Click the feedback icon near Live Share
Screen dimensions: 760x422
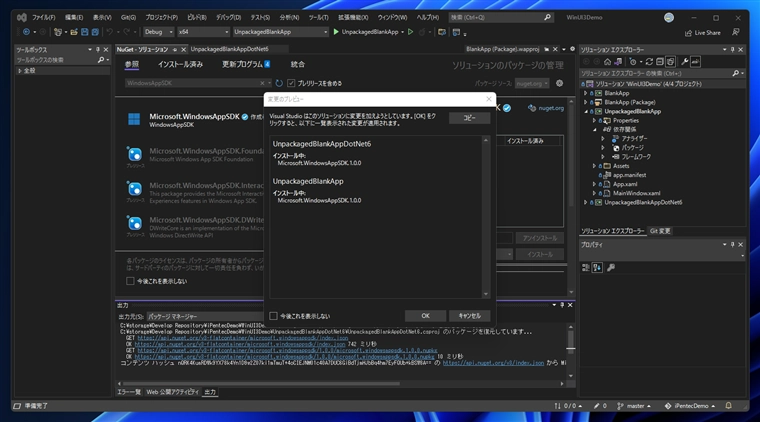(735, 32)
